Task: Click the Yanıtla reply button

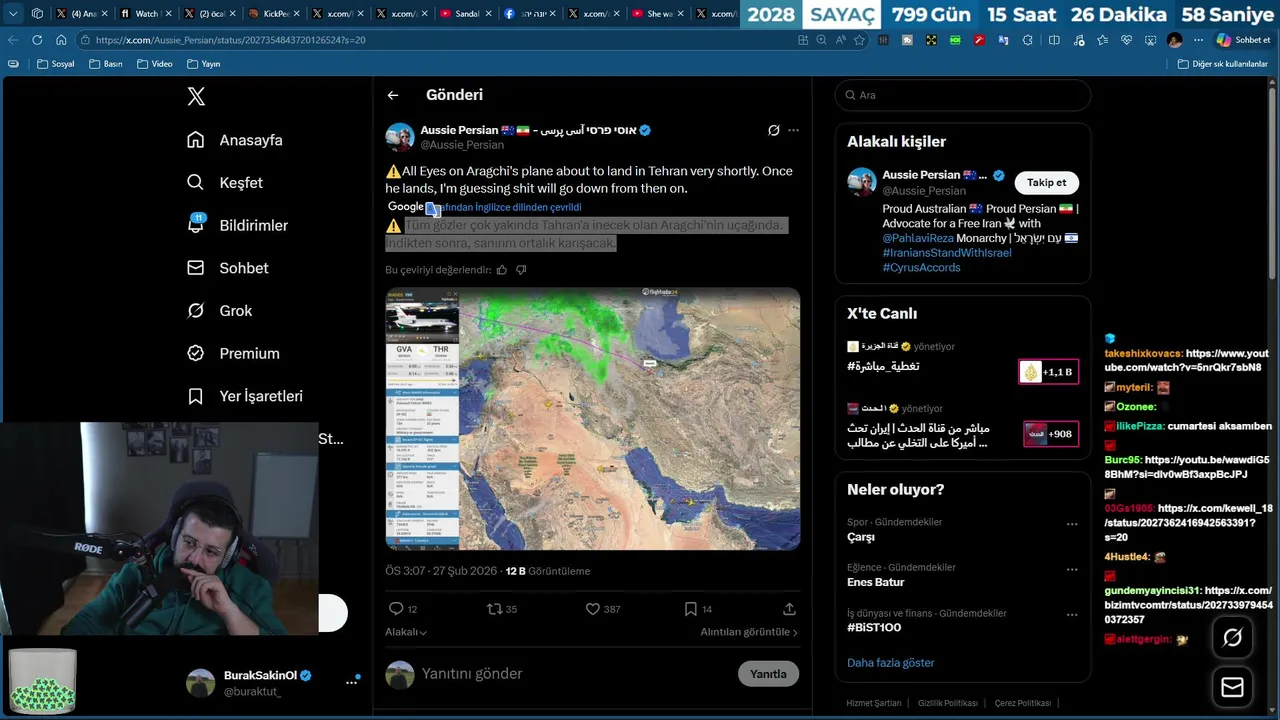Action: tap(768, 674)
